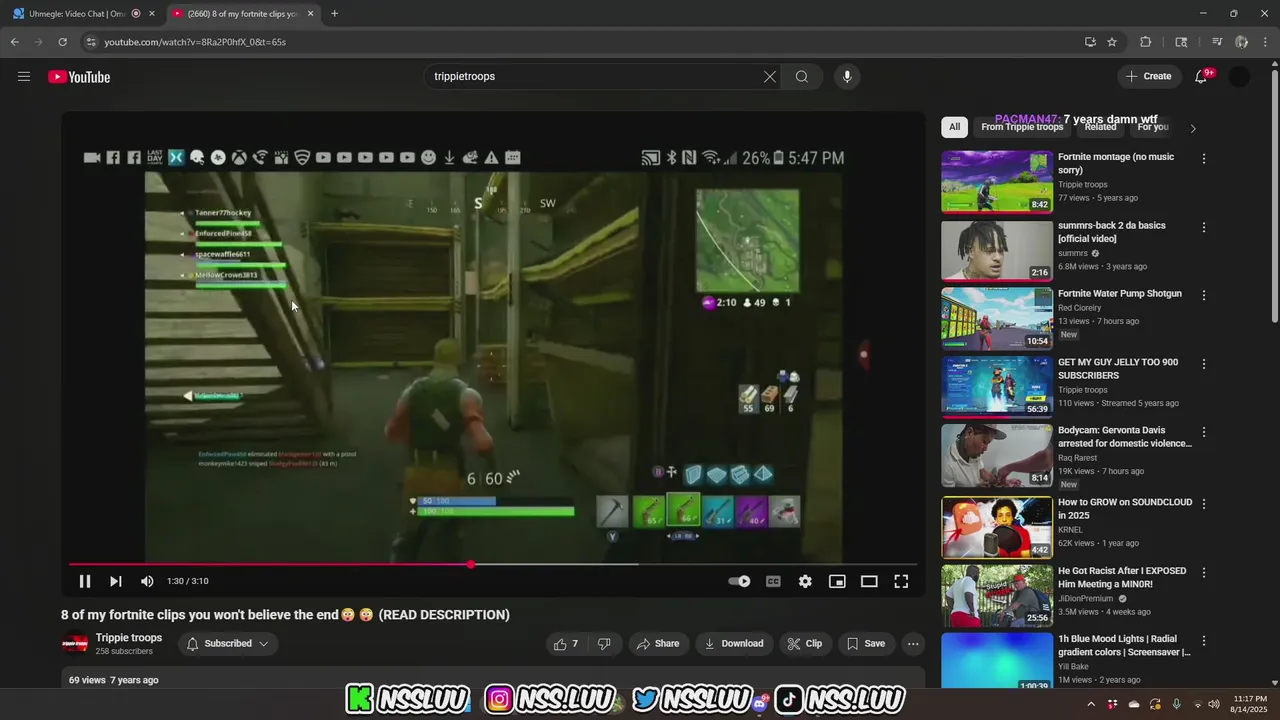The height and width of the screenshot is (720, 1280).
Task: Open the media controls icon in toolbar
Action: pos(1217,42)
